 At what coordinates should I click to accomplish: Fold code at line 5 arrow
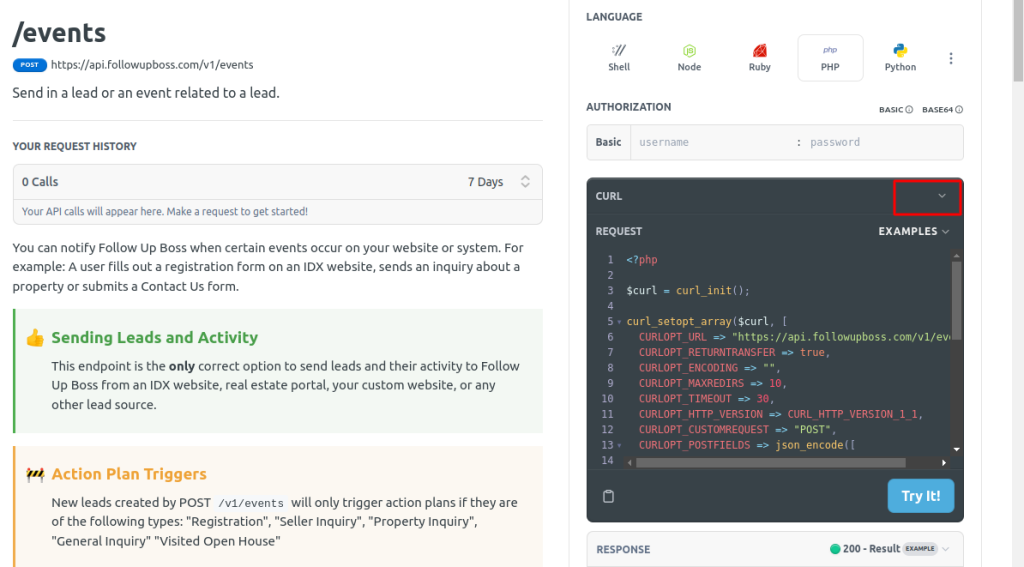[x=620, y=322]
